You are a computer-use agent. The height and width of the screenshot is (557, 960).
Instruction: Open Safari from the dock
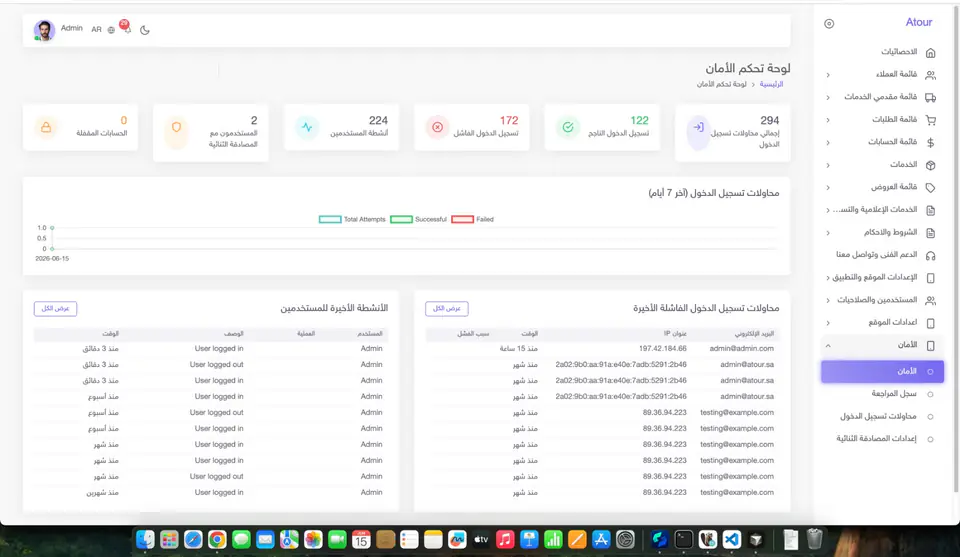click(193, 539)
